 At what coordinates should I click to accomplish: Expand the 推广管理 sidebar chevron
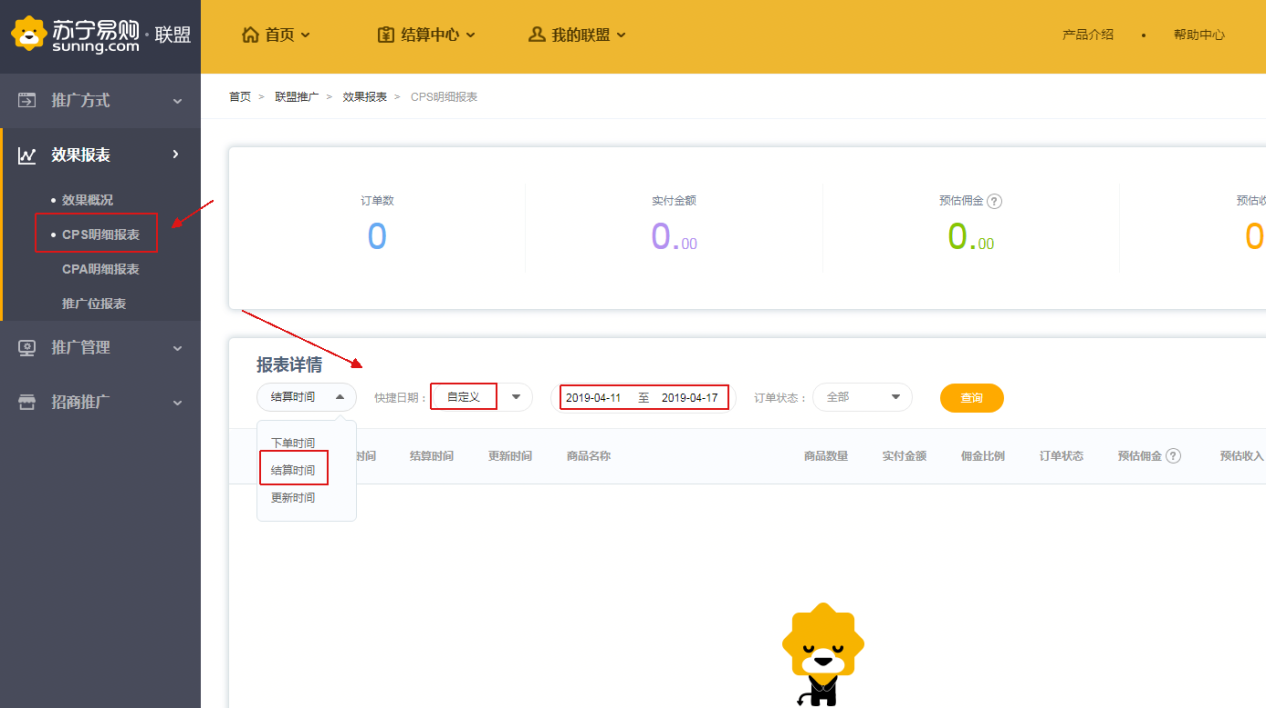point(177,348)
